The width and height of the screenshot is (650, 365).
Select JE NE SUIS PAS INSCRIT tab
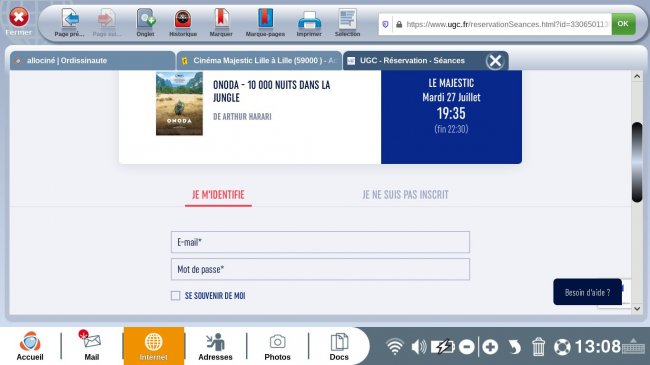pyautogui.click(x=405, y=195)
